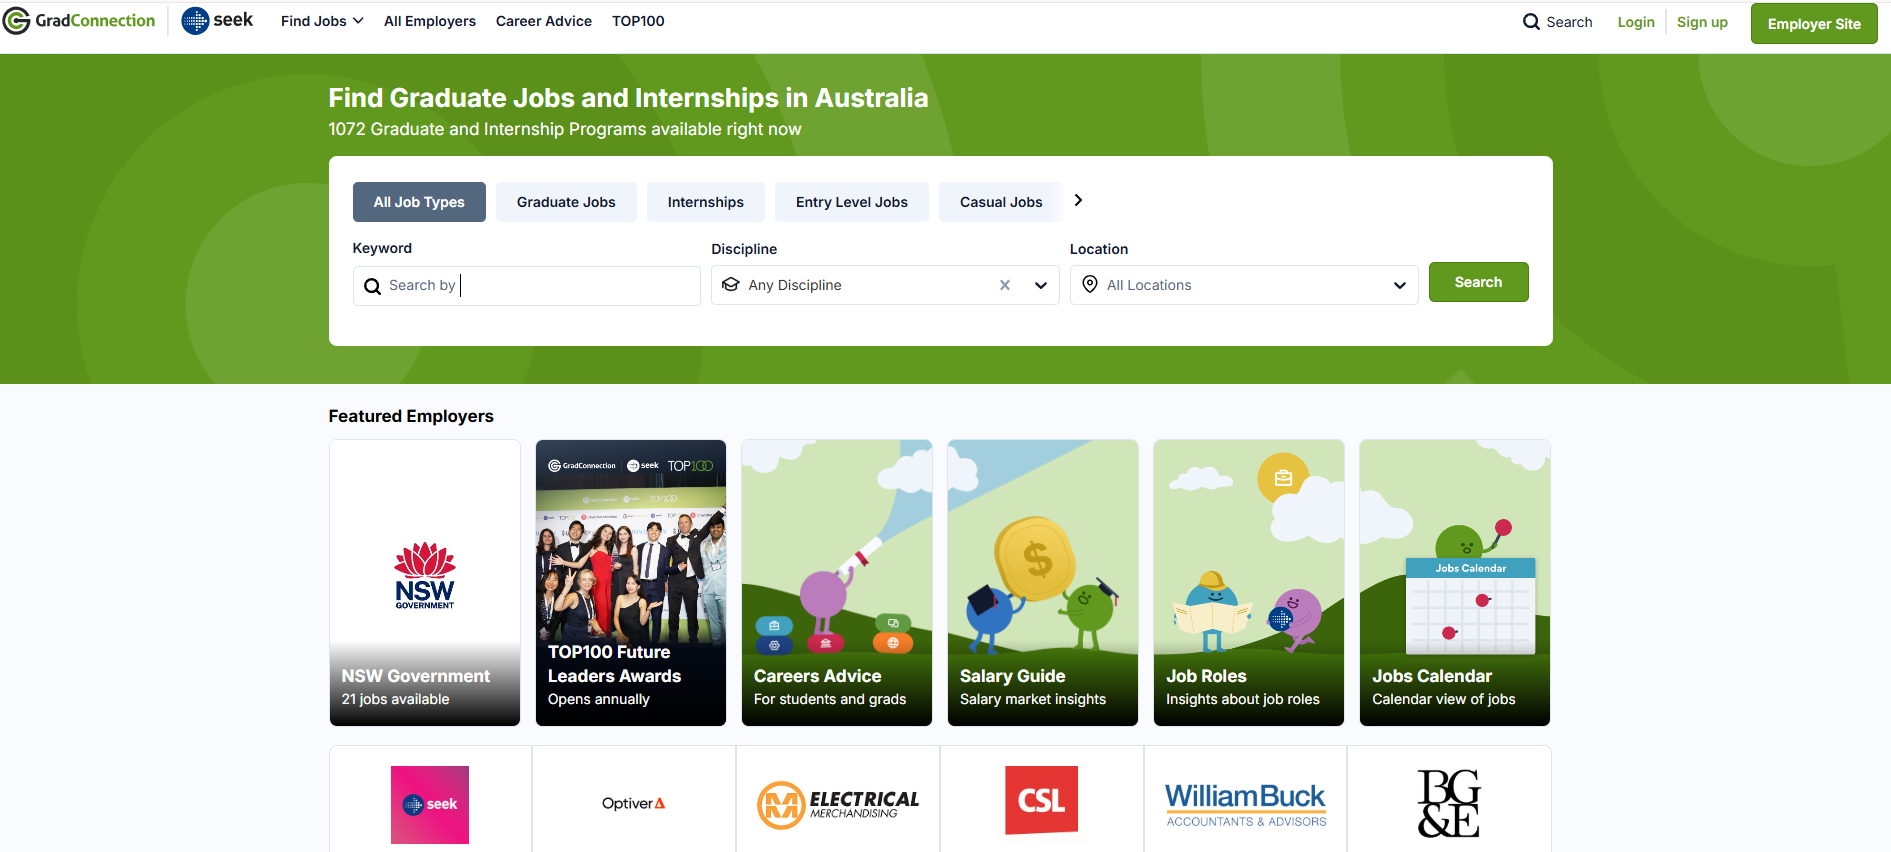
Task: Expand the Find Jobs menu
Action: tap(322, 21)
